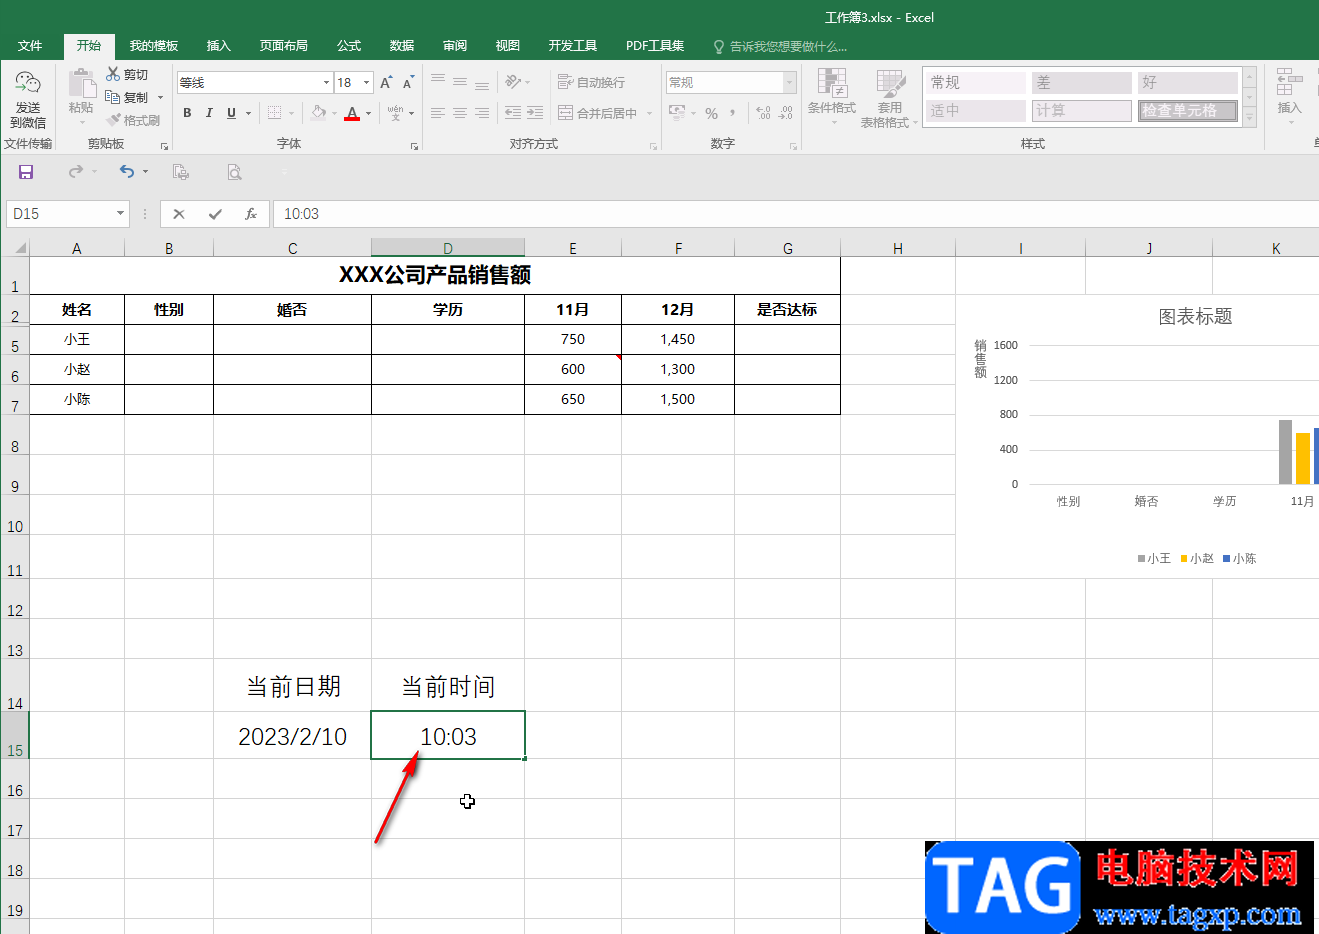This screenshot has height=934, width=1319.
Task: Expand the cell styles gallery
Action: [x=1249, y=117]
